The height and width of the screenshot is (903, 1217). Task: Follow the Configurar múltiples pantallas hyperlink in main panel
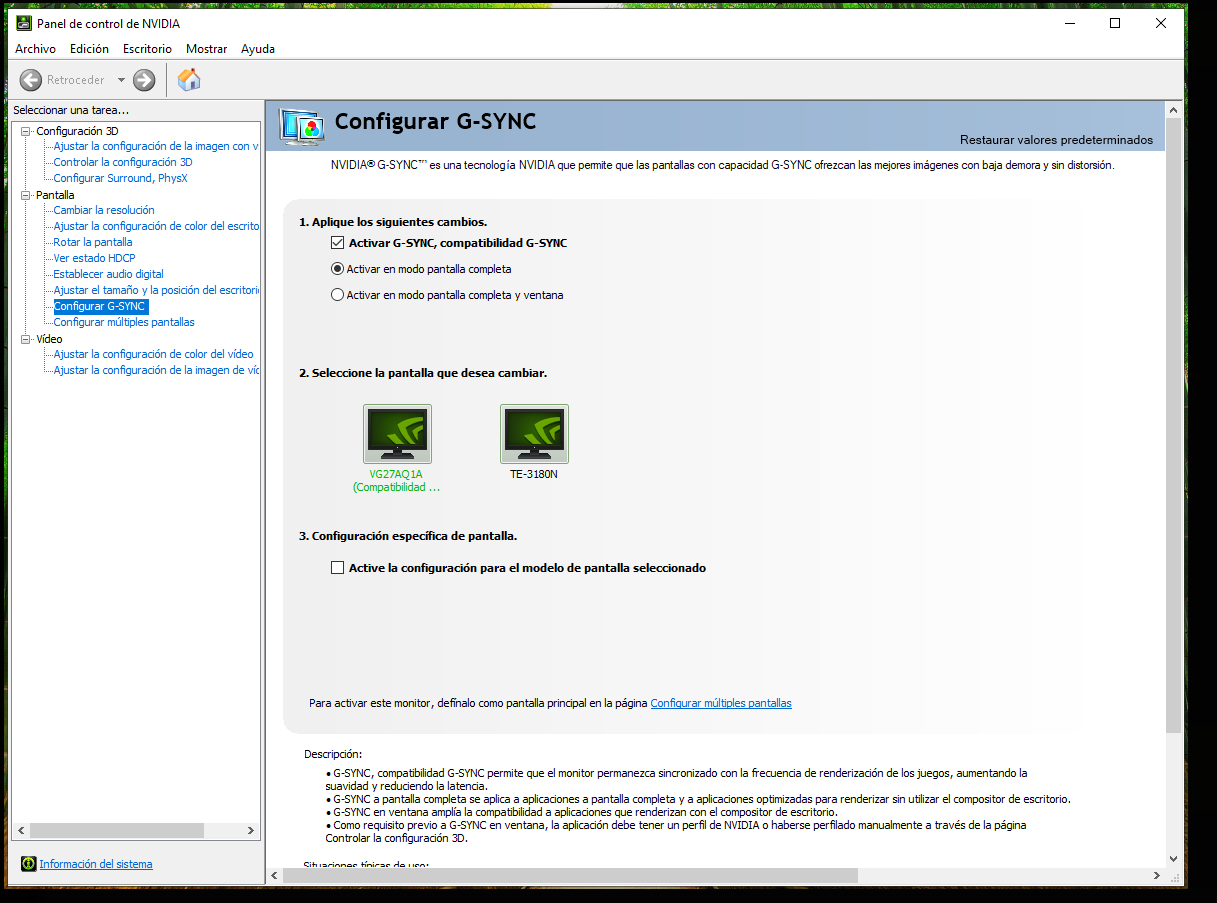pyautogui.click(x=721, y=703)
